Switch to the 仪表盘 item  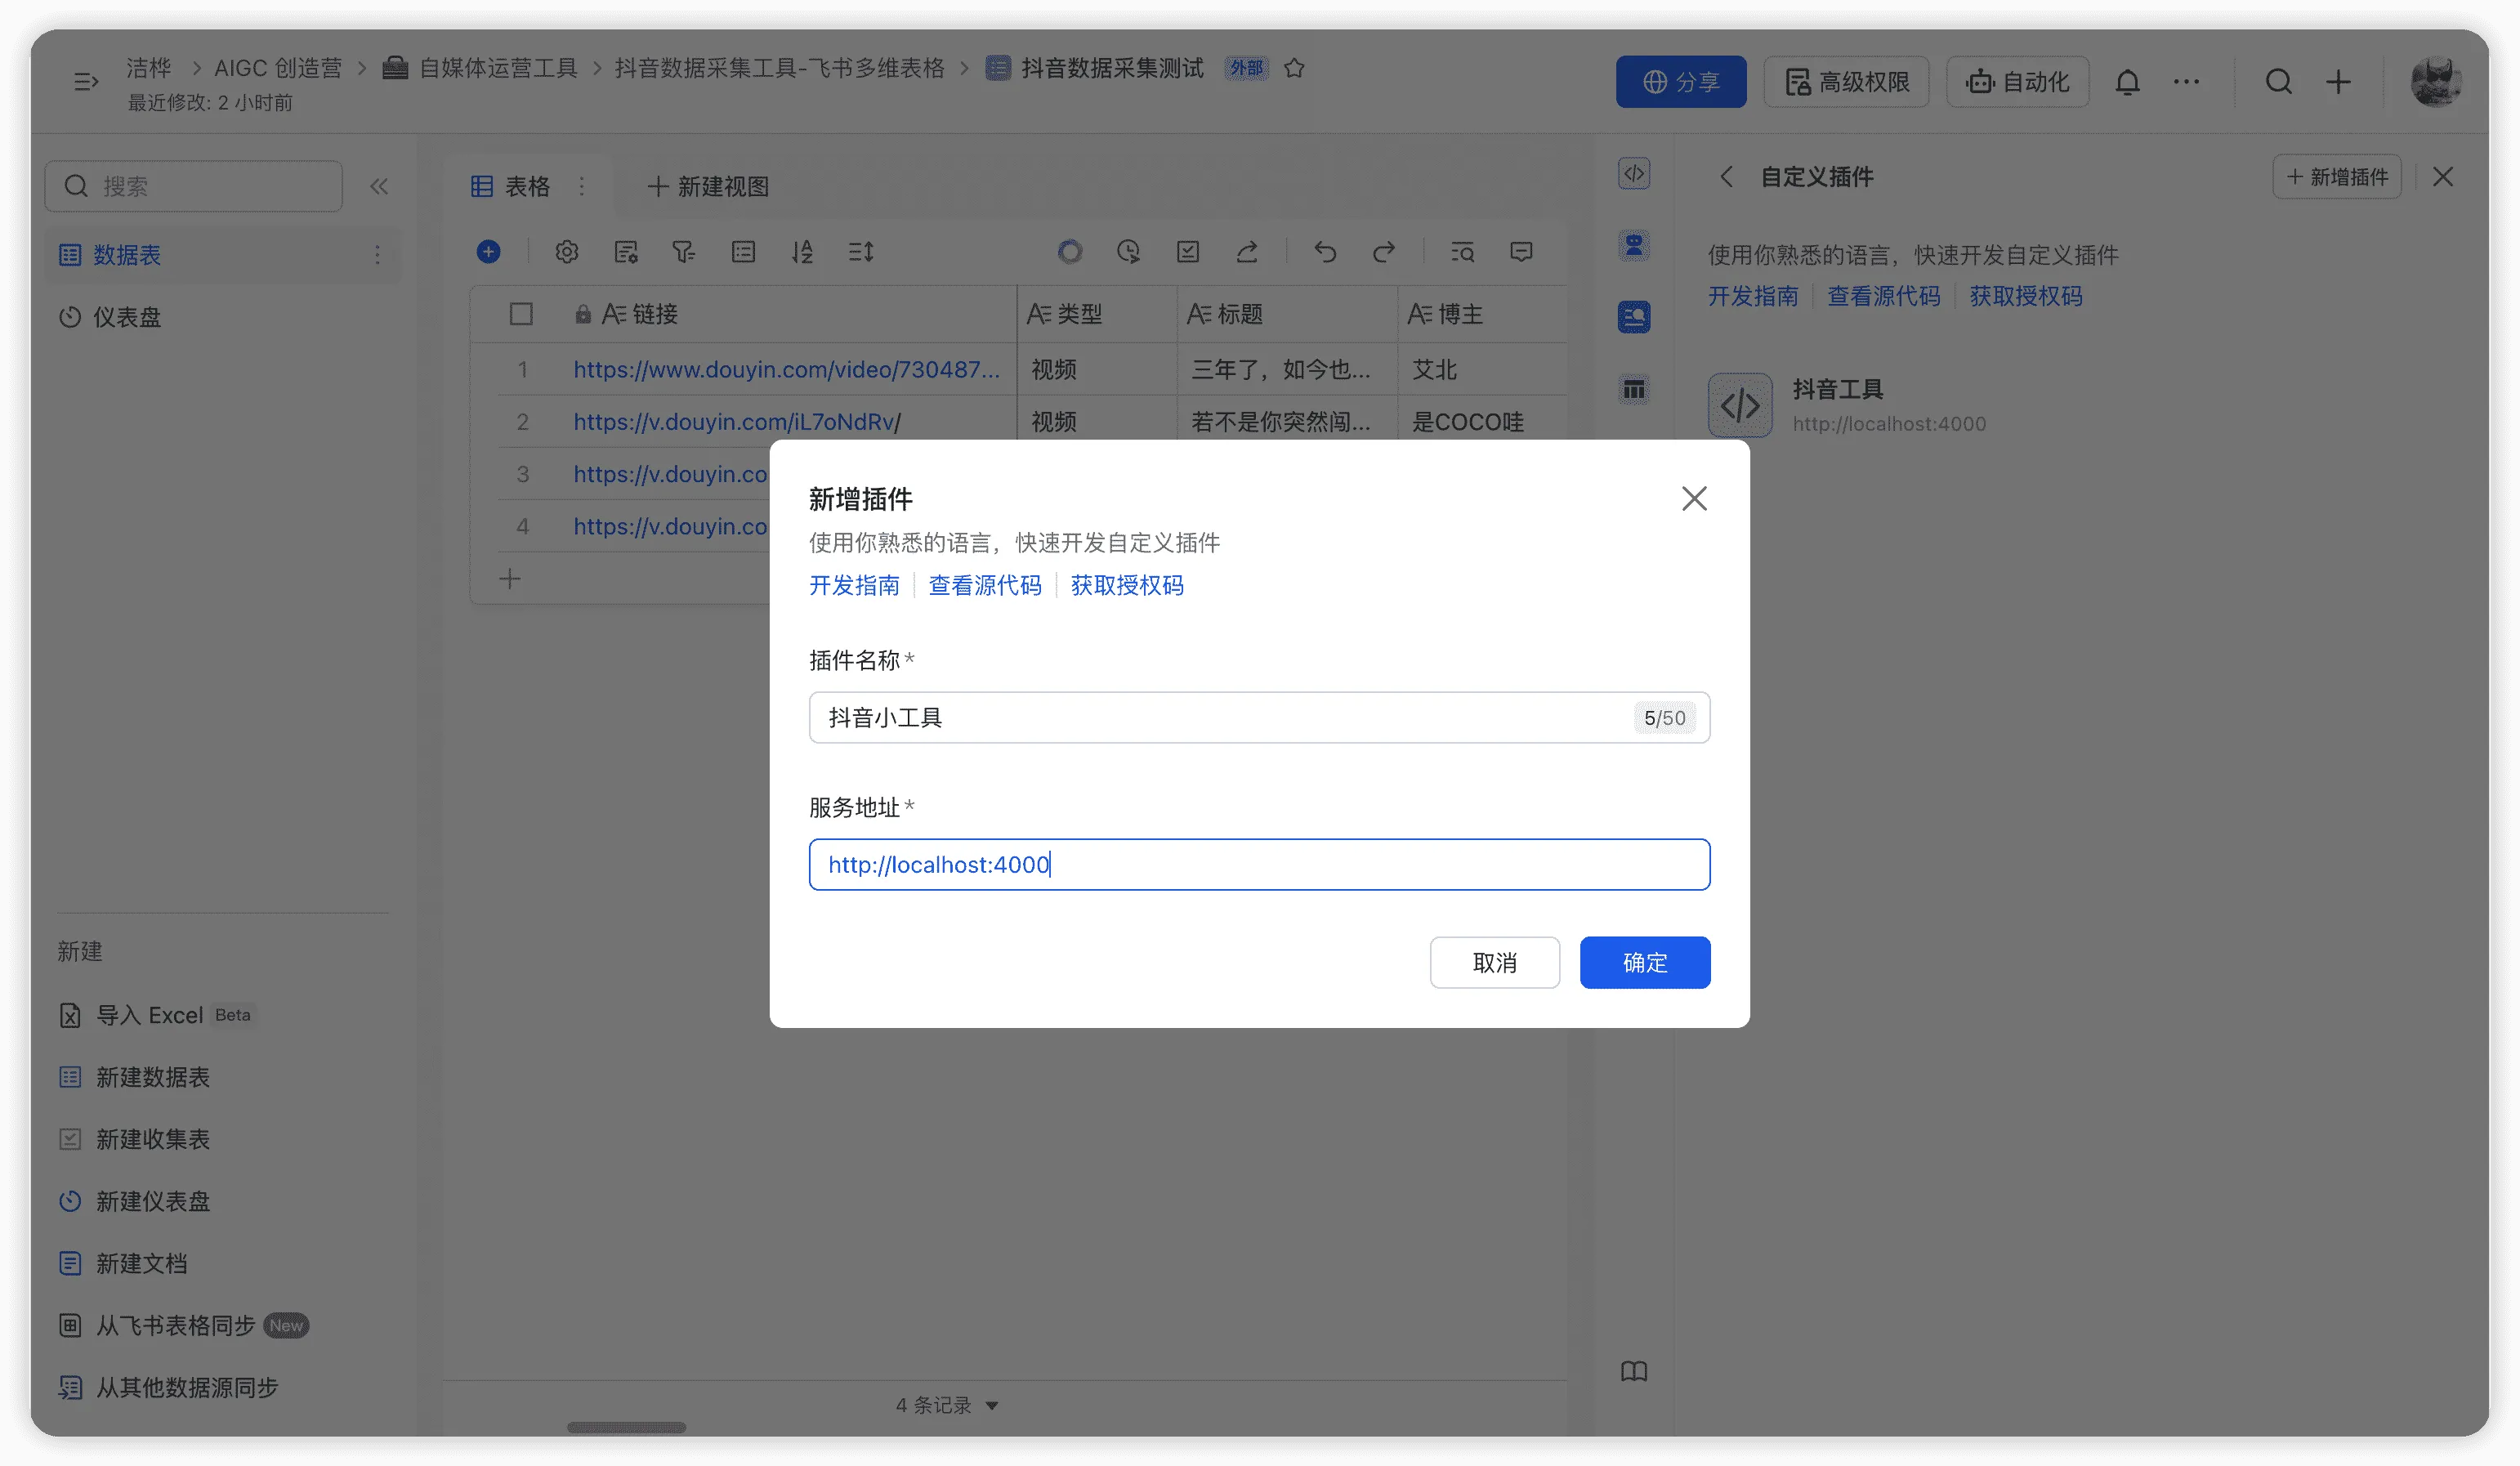(126, 317)
